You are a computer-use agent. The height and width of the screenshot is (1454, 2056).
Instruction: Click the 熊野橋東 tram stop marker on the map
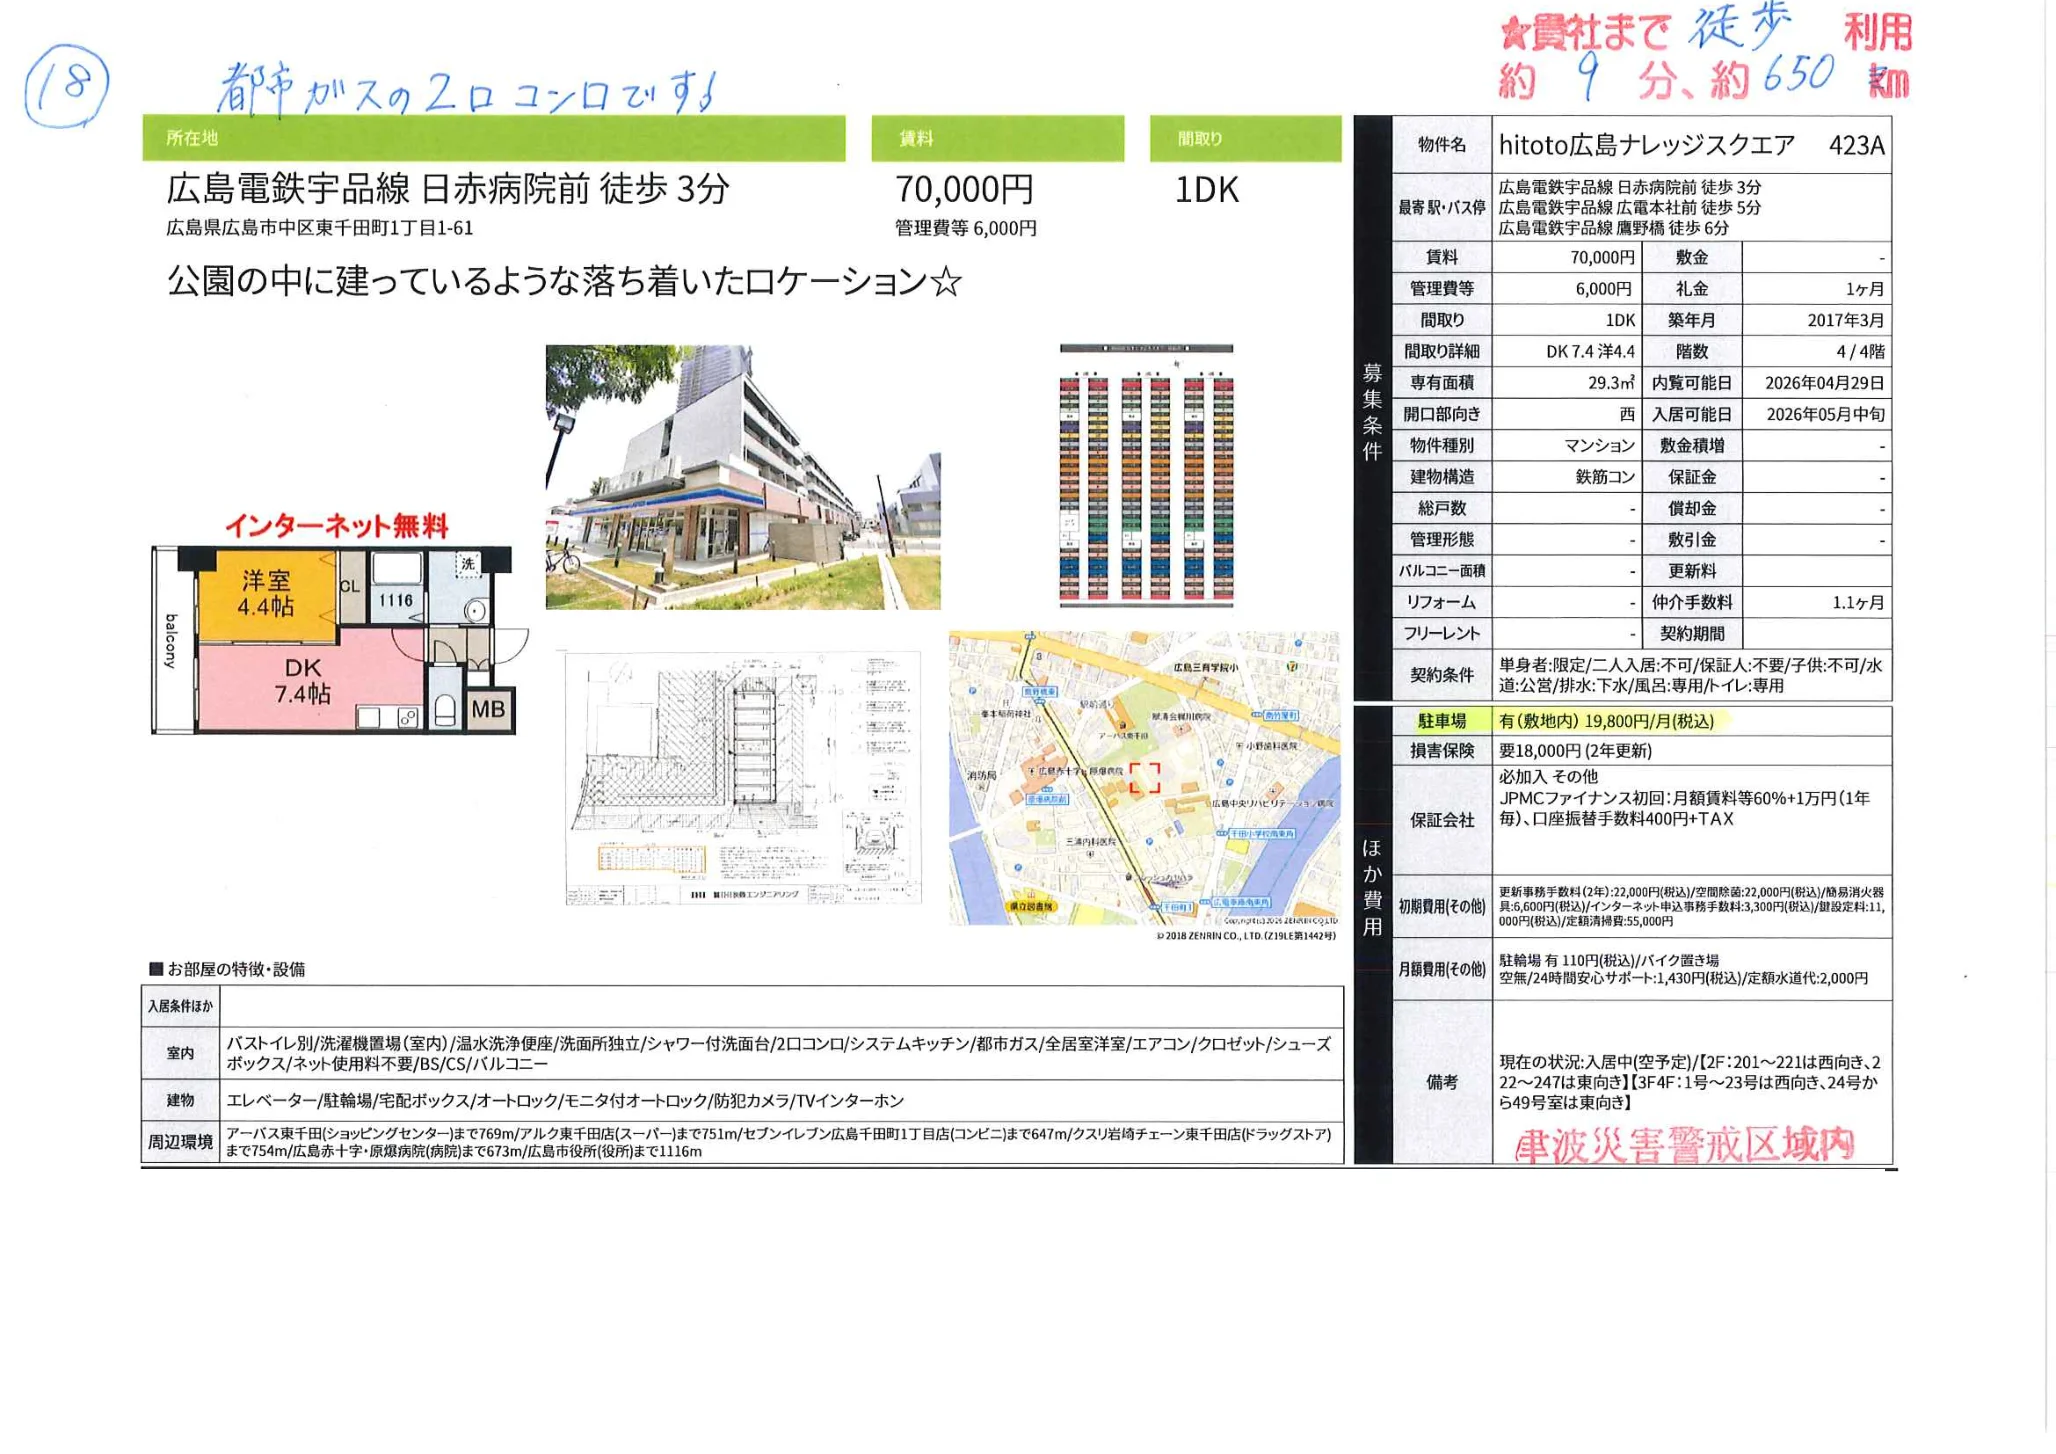(1041, 692)
